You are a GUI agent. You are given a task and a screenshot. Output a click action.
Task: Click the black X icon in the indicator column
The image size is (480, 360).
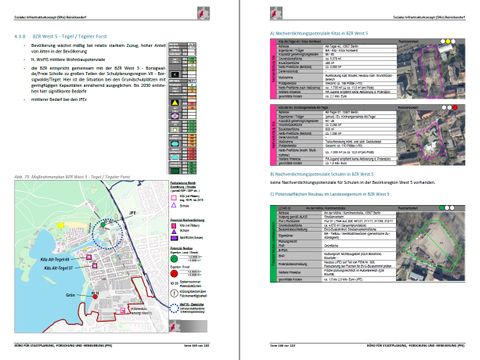point(175,75)
